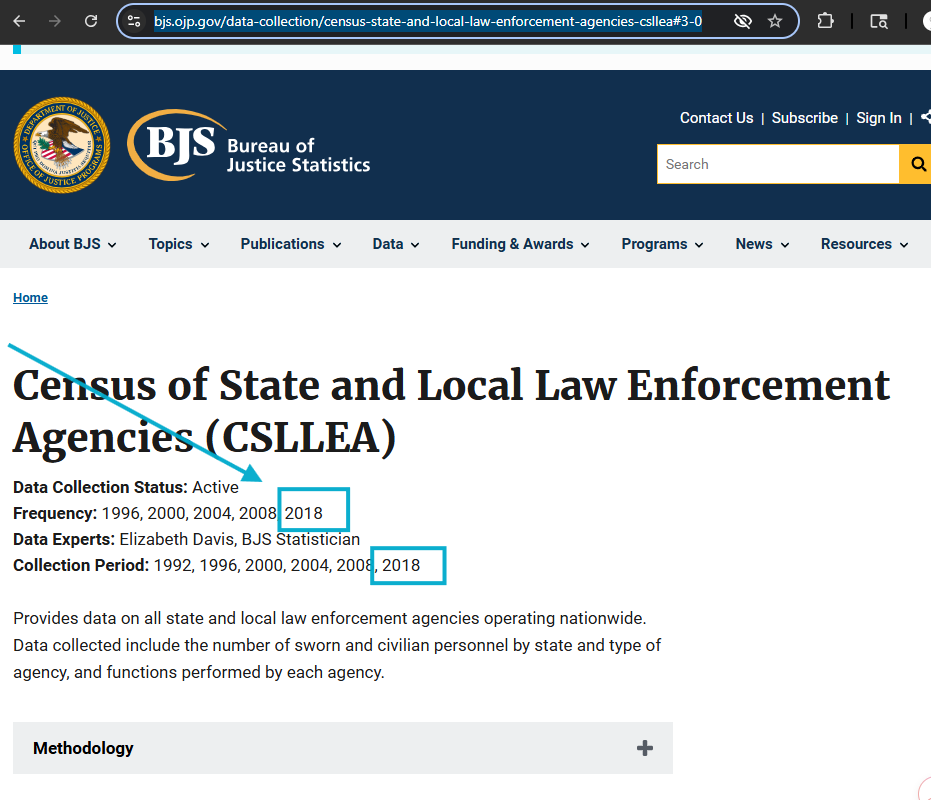Viewport: 931px width, 800px height.
Task: Reload the current page
Action: pyautogui.click(x=91, y=21)
